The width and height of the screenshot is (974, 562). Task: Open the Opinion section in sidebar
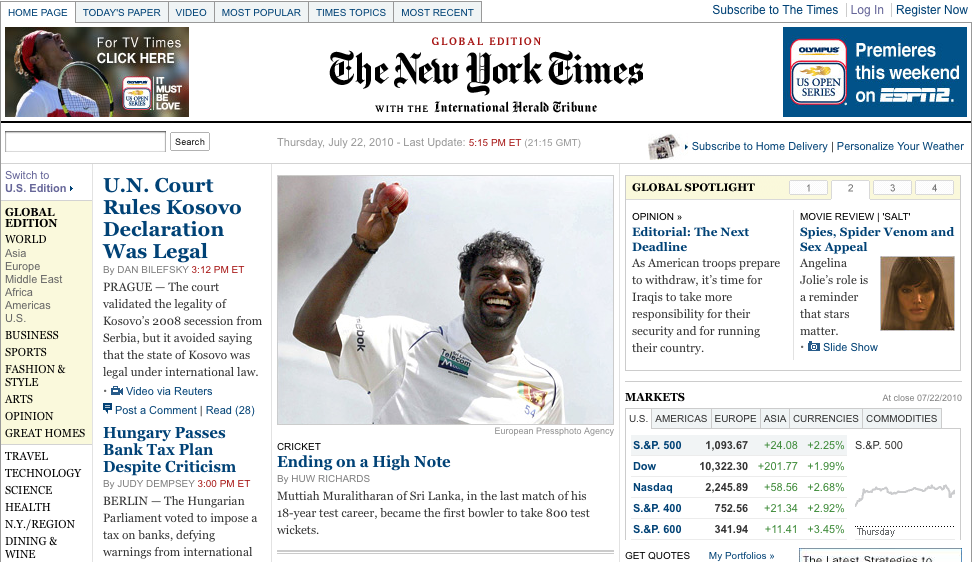pos(29,416)
